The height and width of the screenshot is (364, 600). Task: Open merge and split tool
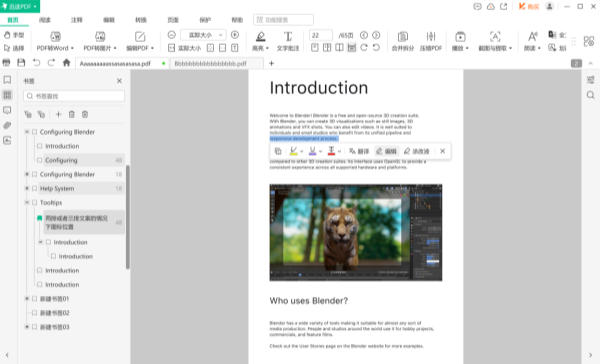pyautogui.click(x=403, y=41)
